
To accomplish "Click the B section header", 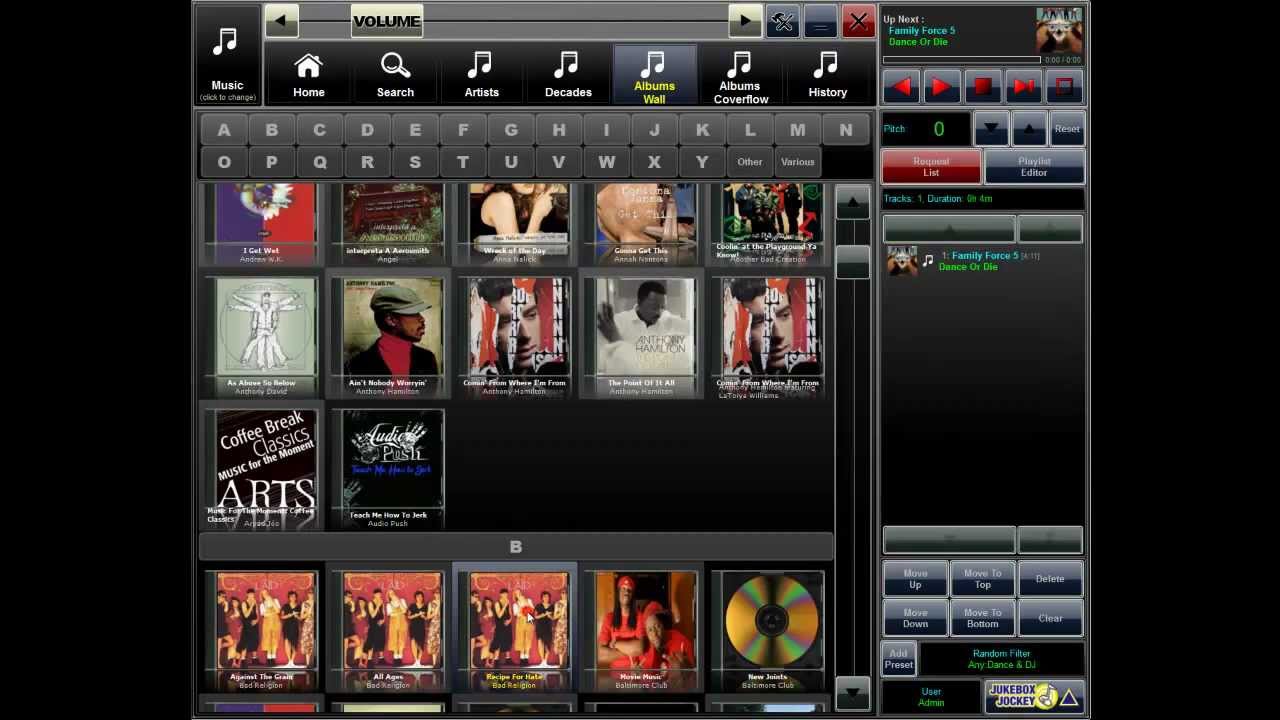I will (515, 547).
